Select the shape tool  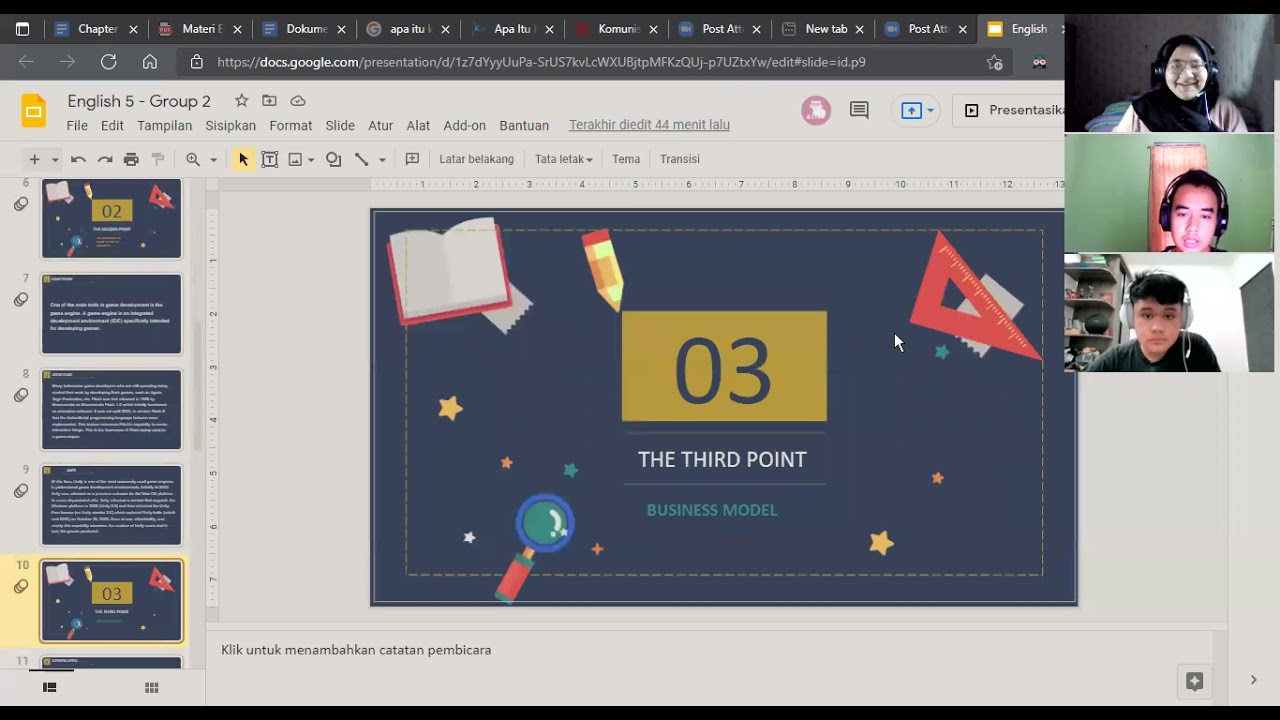(x=334, y=159)
